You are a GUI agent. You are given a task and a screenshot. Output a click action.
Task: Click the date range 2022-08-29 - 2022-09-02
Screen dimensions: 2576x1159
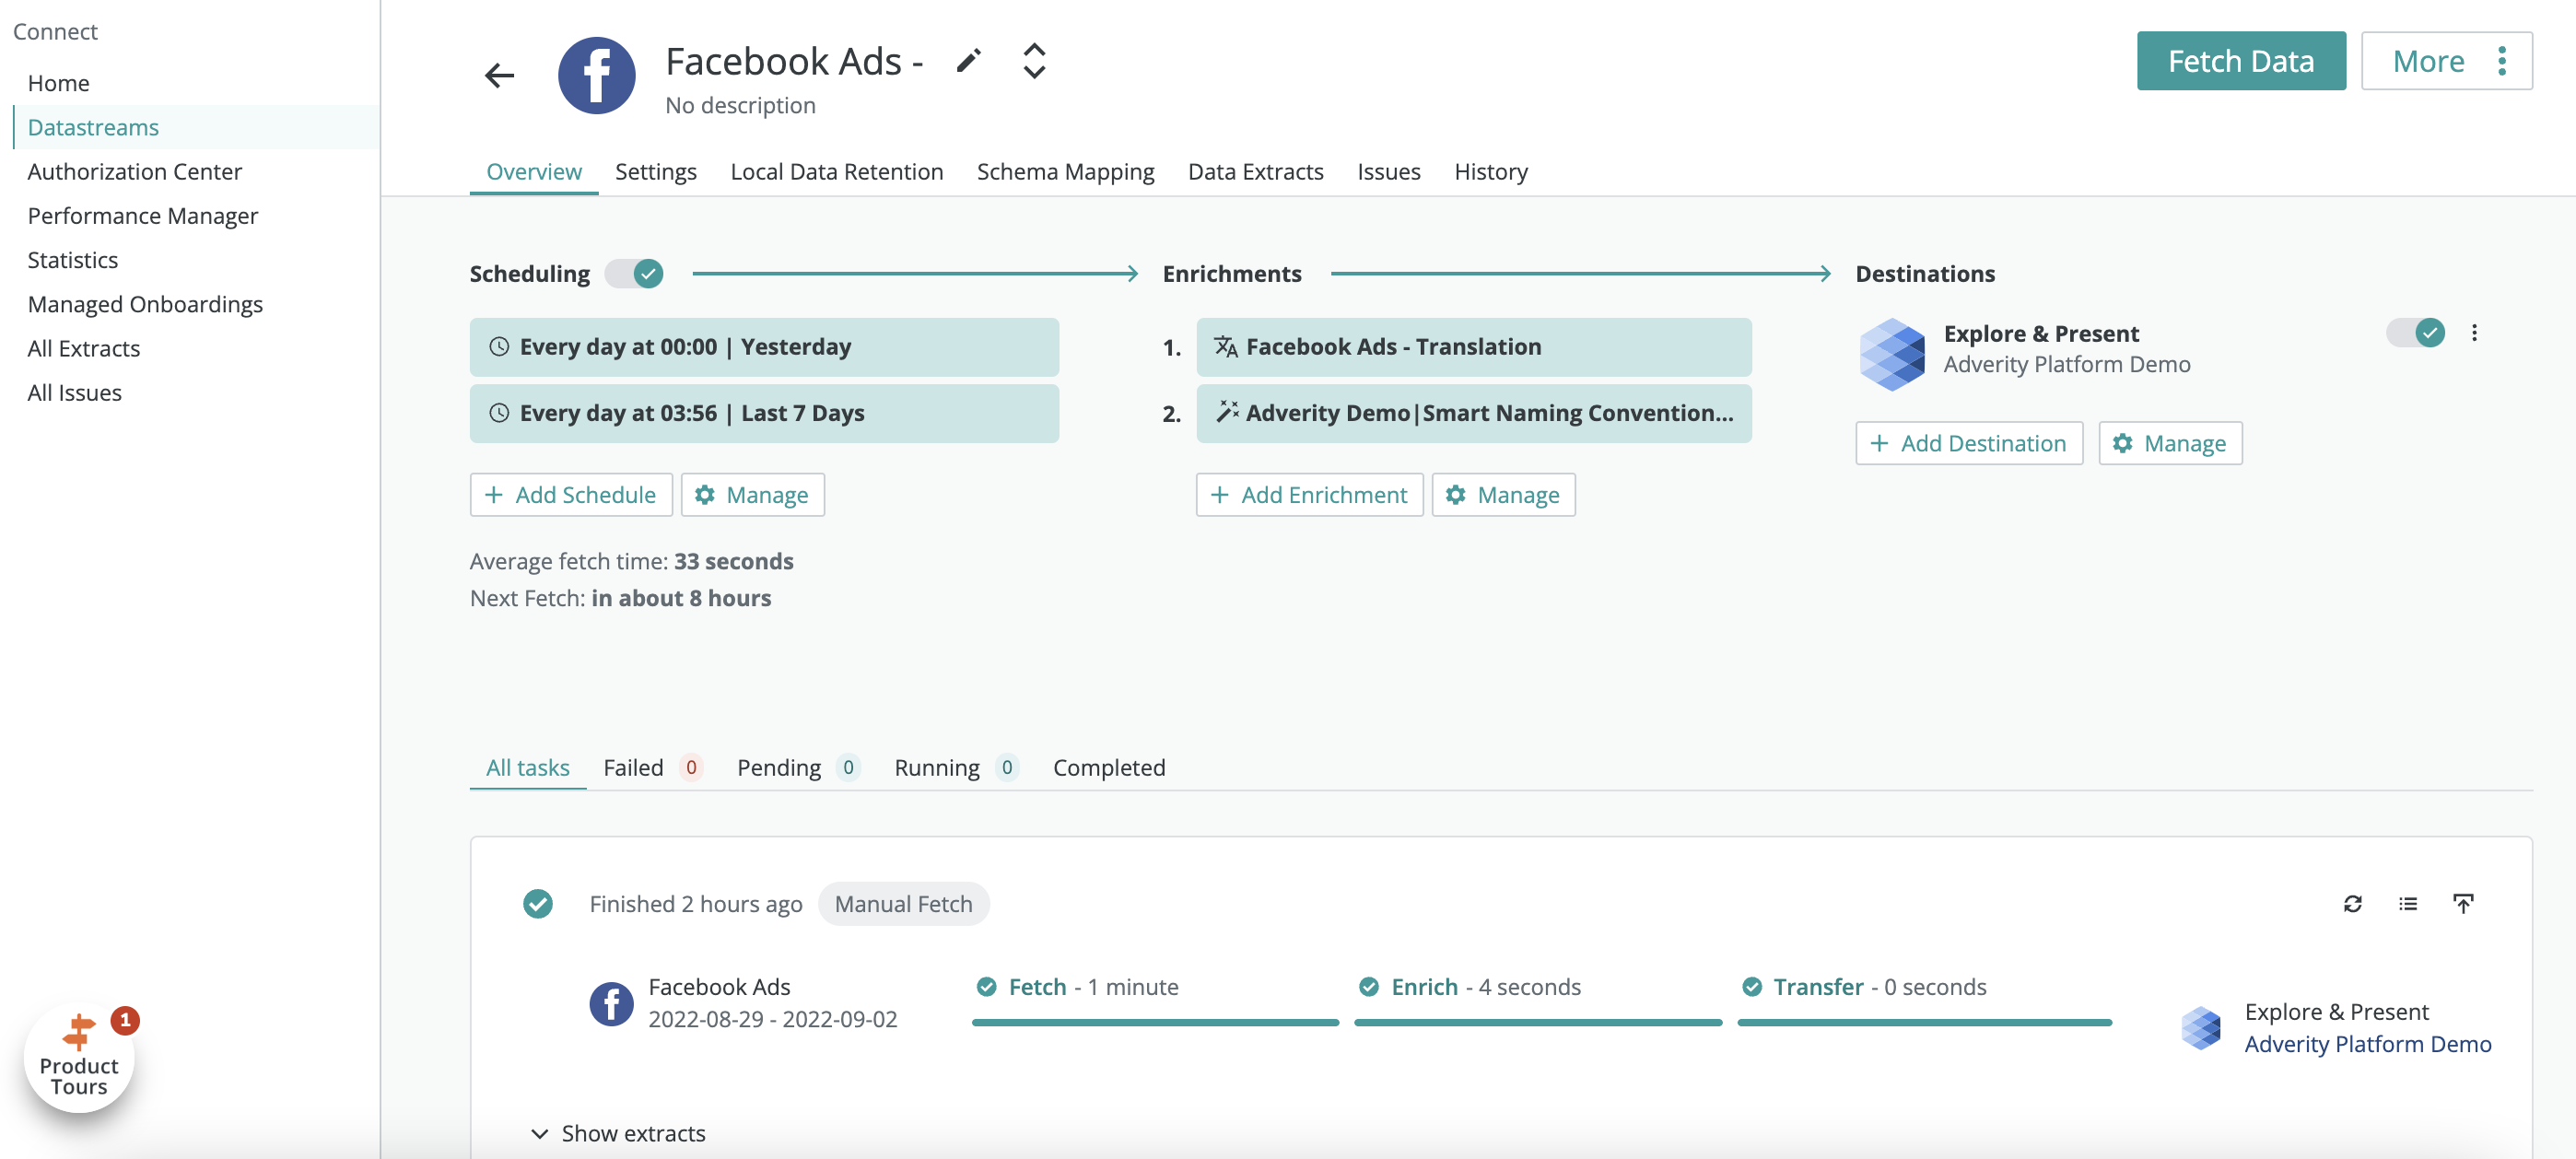point(772,1019)
